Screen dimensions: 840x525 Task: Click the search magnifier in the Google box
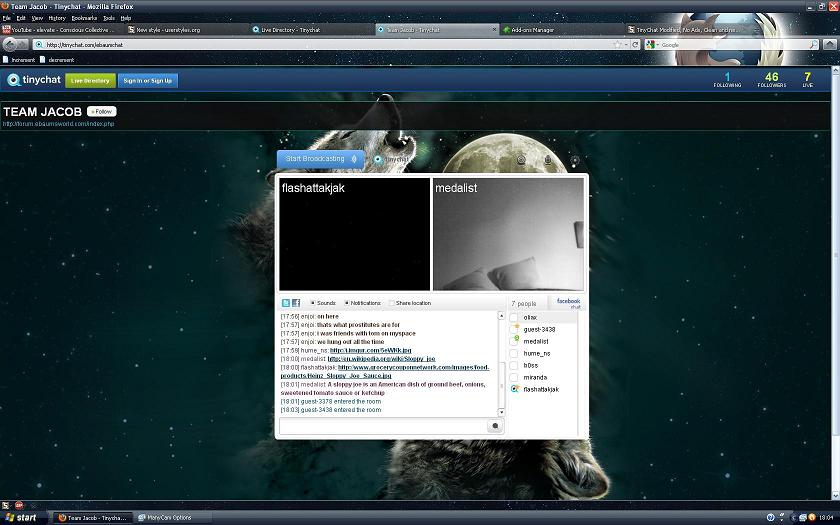click(x=813, y=45)
